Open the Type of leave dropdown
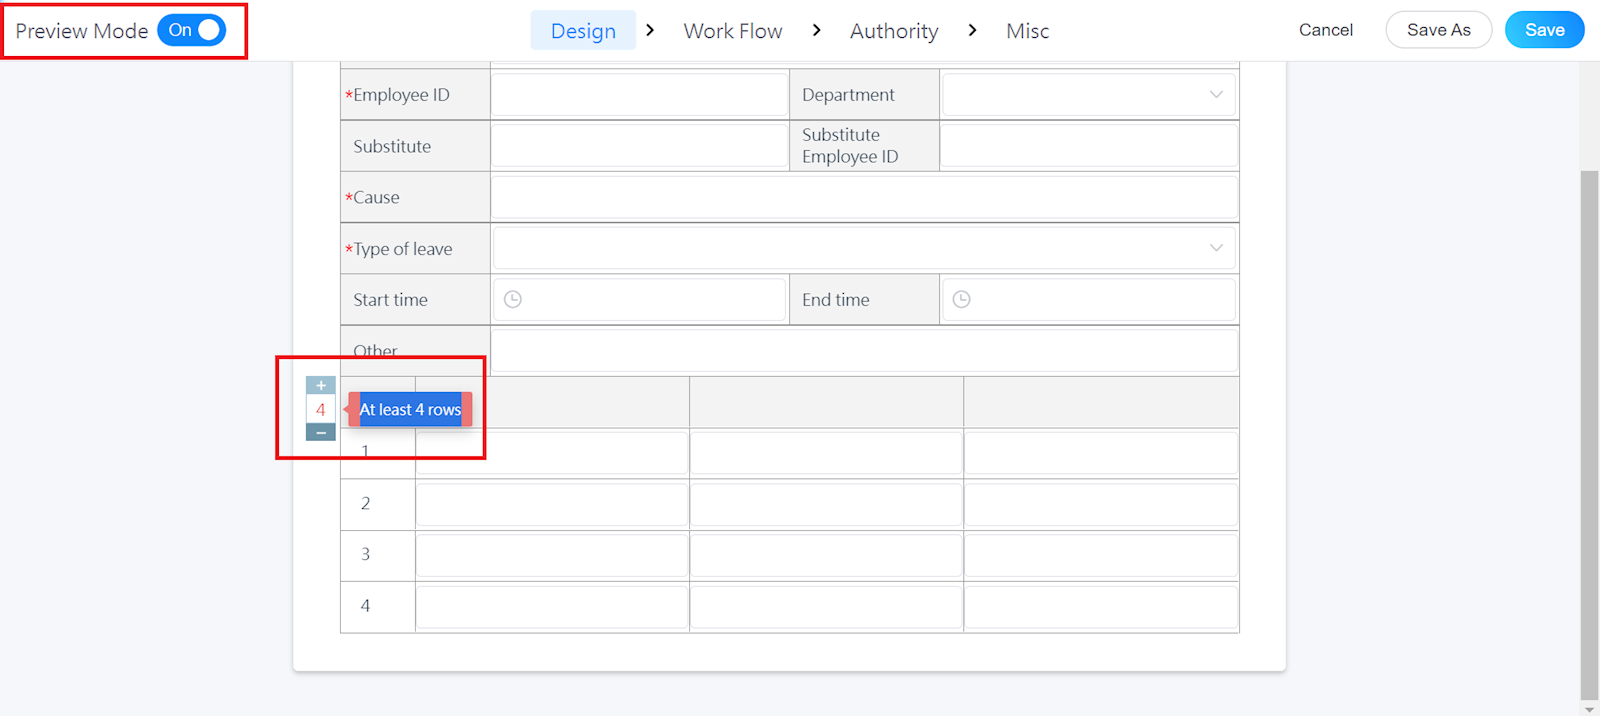Viewport: 1600px width, 716px height. pos(864,248)
